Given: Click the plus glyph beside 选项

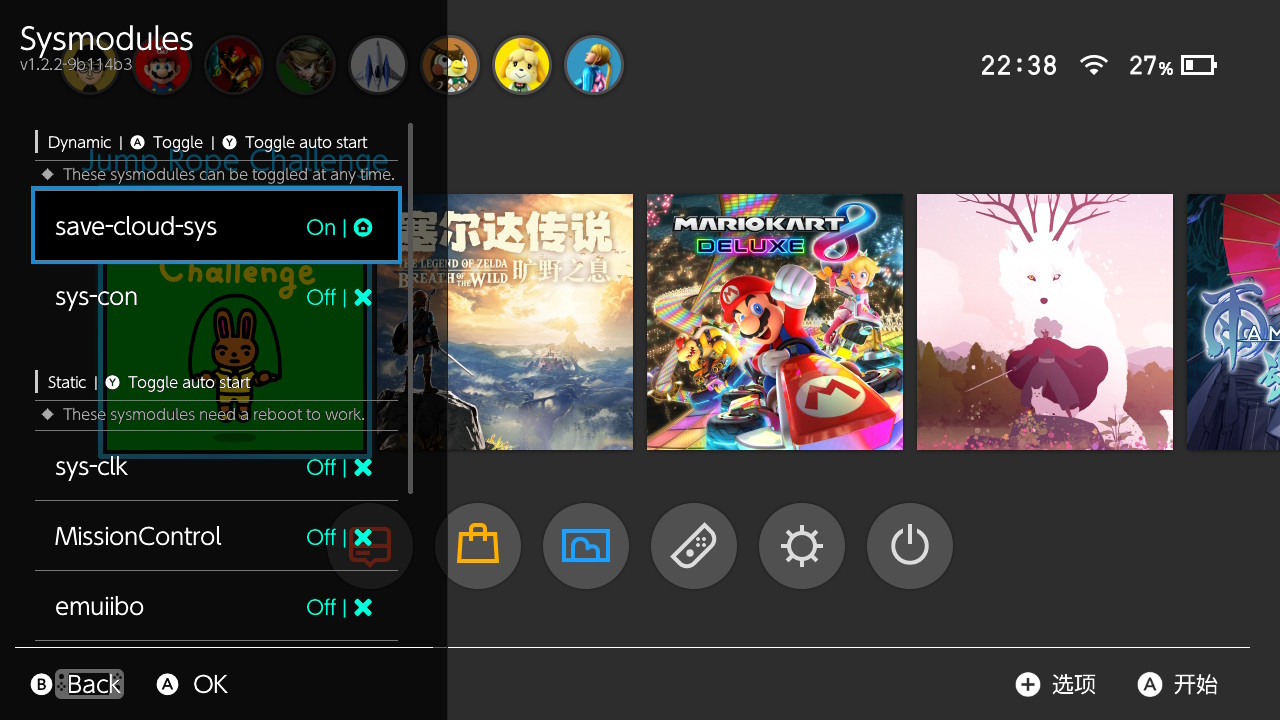Looking at the screenshot, I should click(1028, 684).
